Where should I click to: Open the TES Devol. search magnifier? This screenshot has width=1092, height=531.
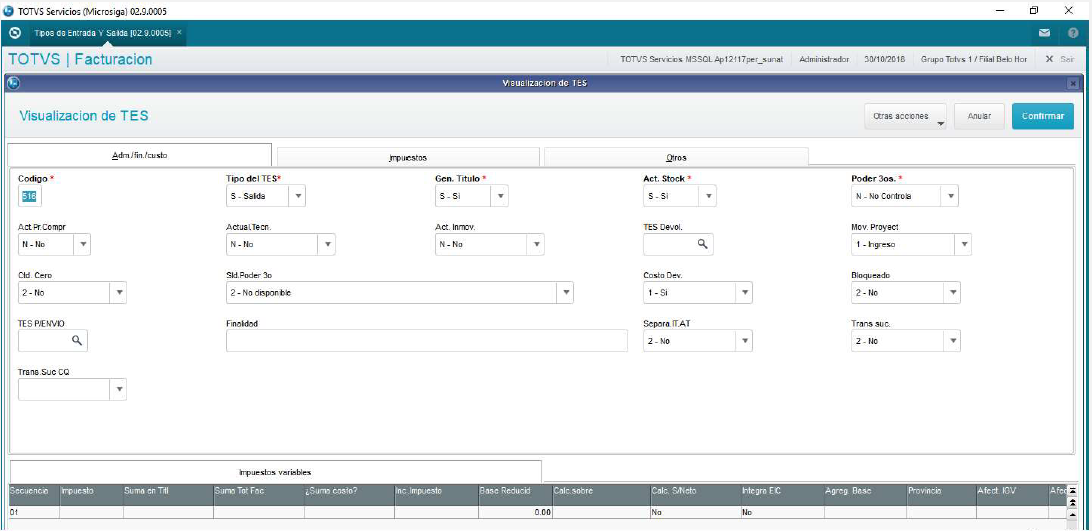click(x=703, y=244)
